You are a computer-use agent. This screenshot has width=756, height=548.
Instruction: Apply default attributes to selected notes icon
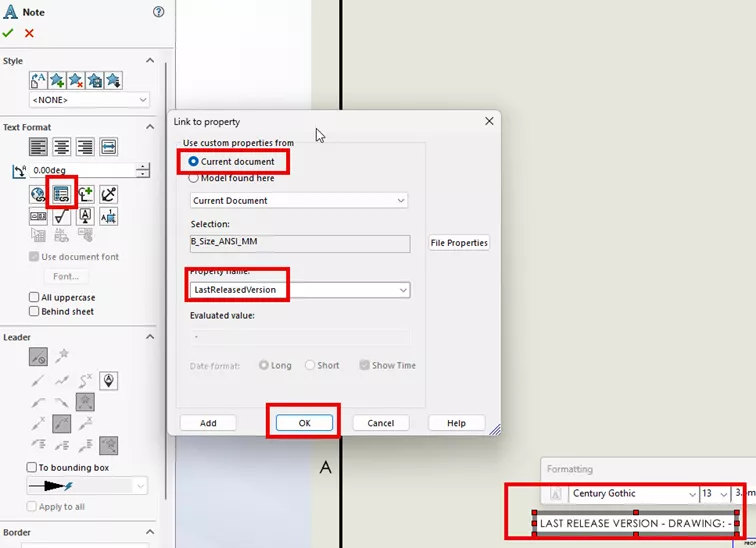click(x=38, y=80)
